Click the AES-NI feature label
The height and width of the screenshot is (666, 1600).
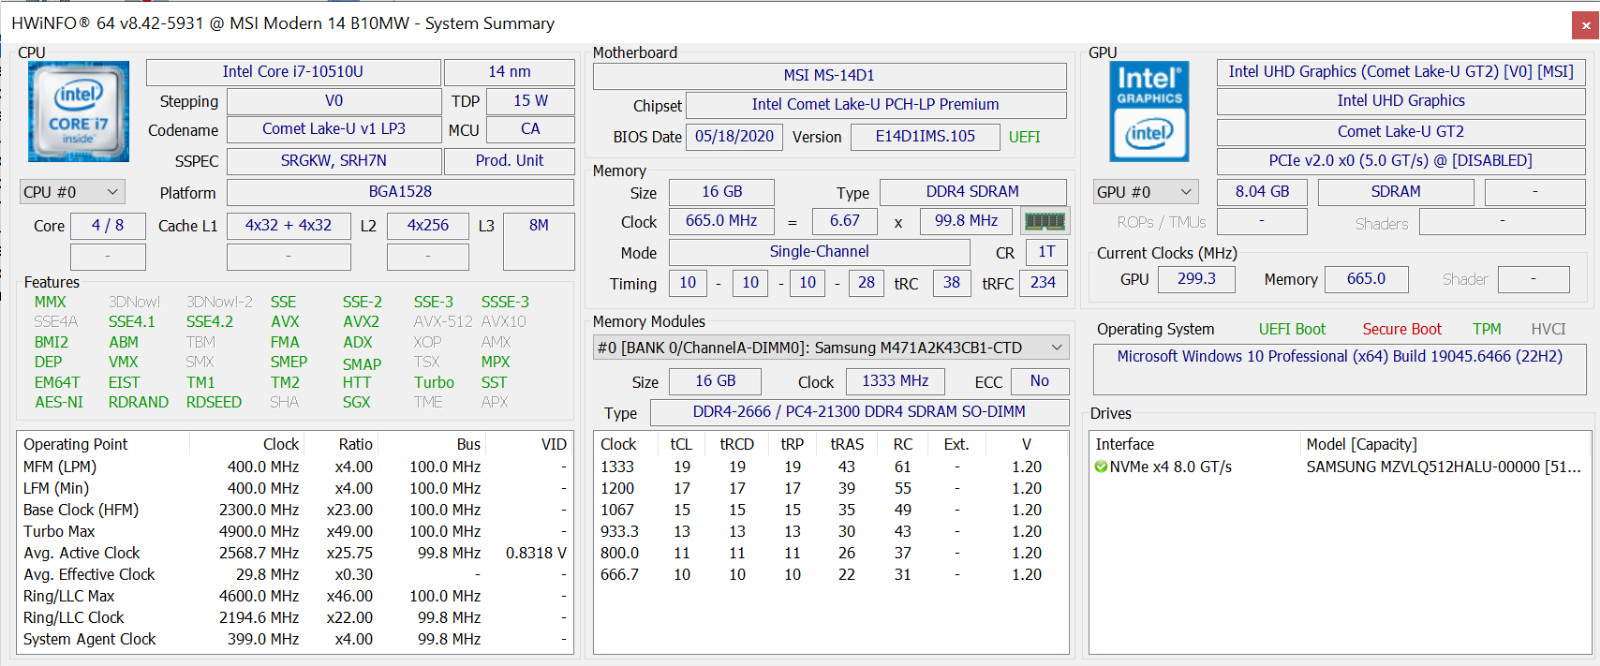tap(58, 402)
